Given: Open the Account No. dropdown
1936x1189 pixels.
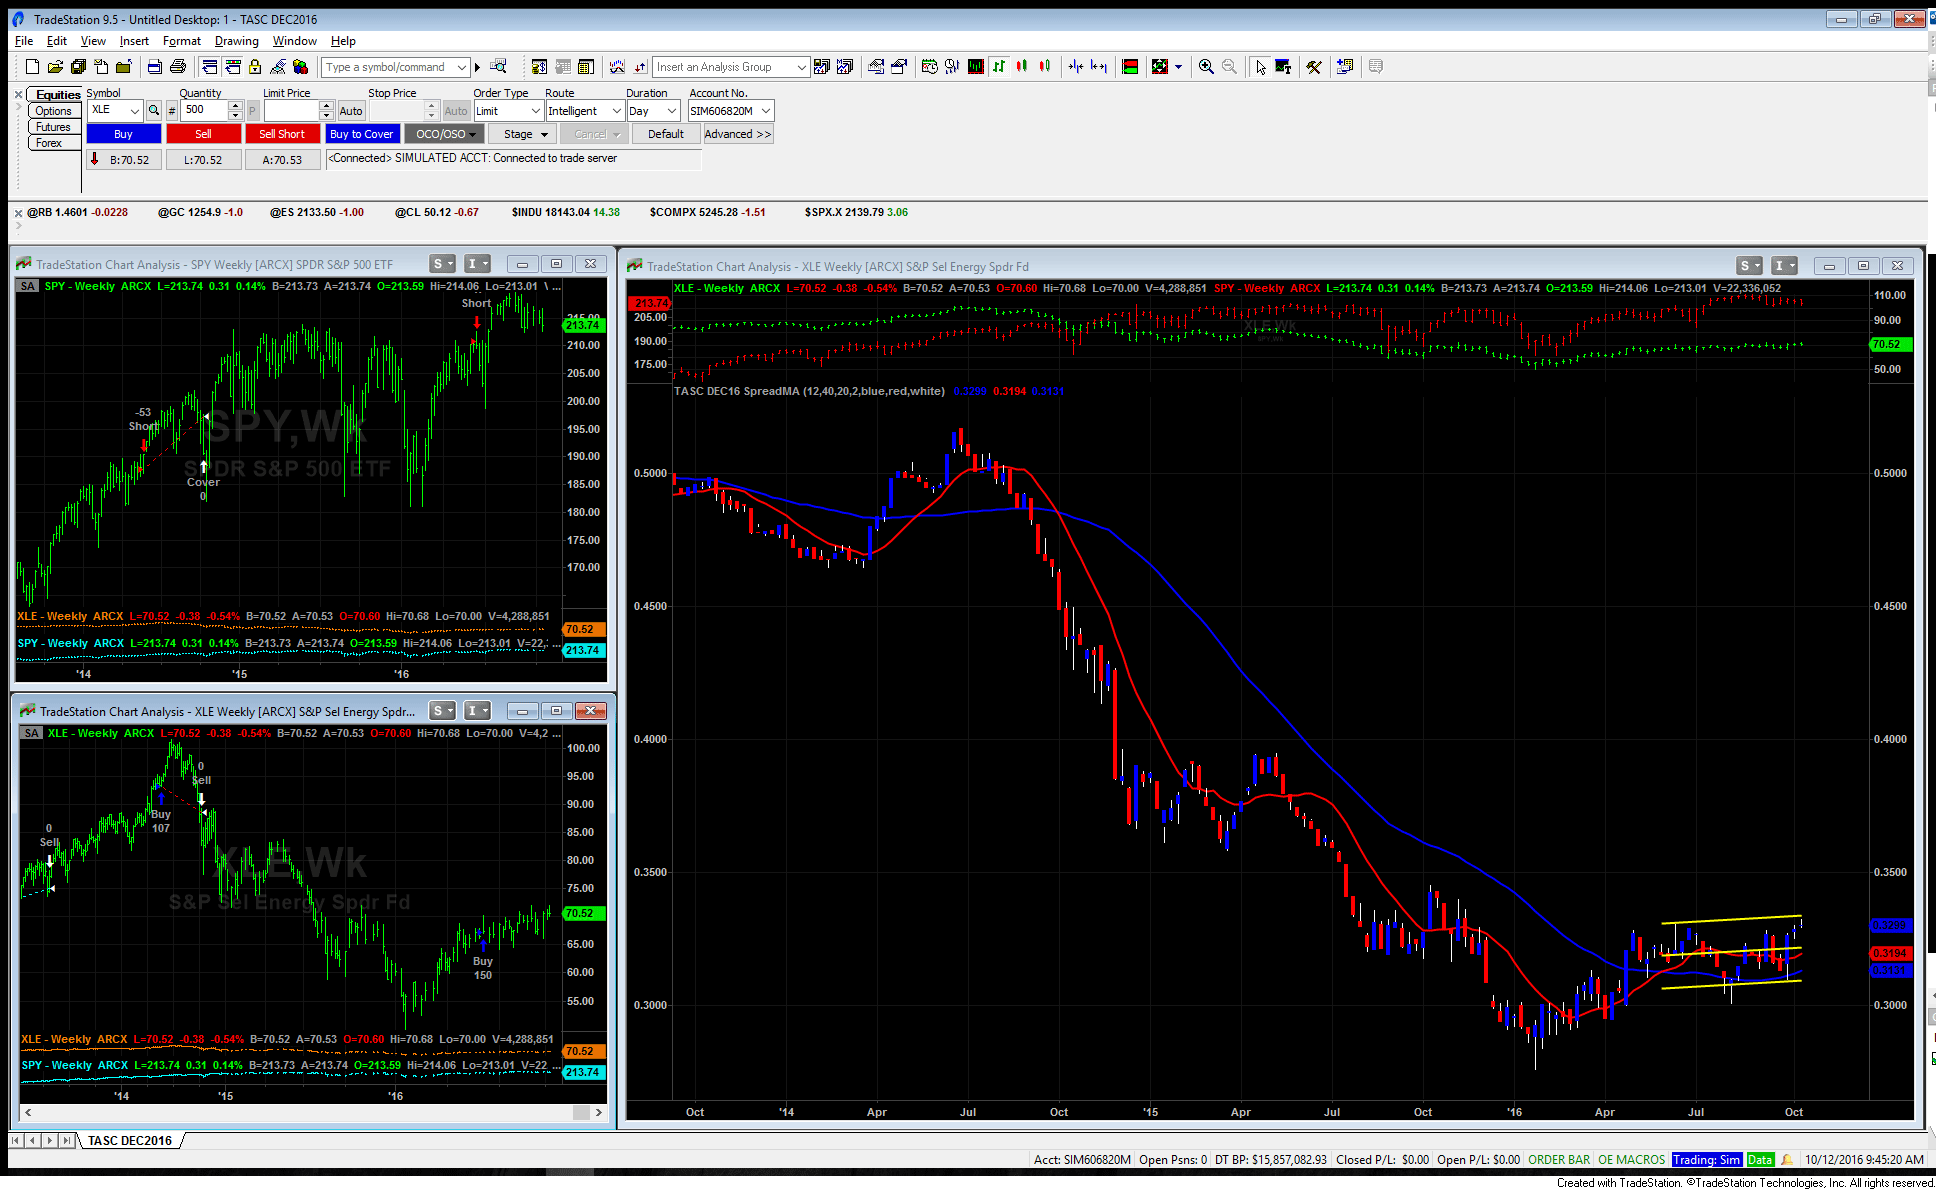Looking at the screenshot, I should (766, 111).
